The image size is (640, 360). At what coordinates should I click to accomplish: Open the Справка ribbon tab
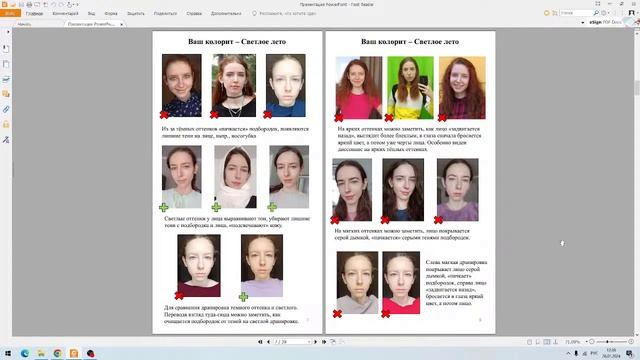click(x=194, y=13)
